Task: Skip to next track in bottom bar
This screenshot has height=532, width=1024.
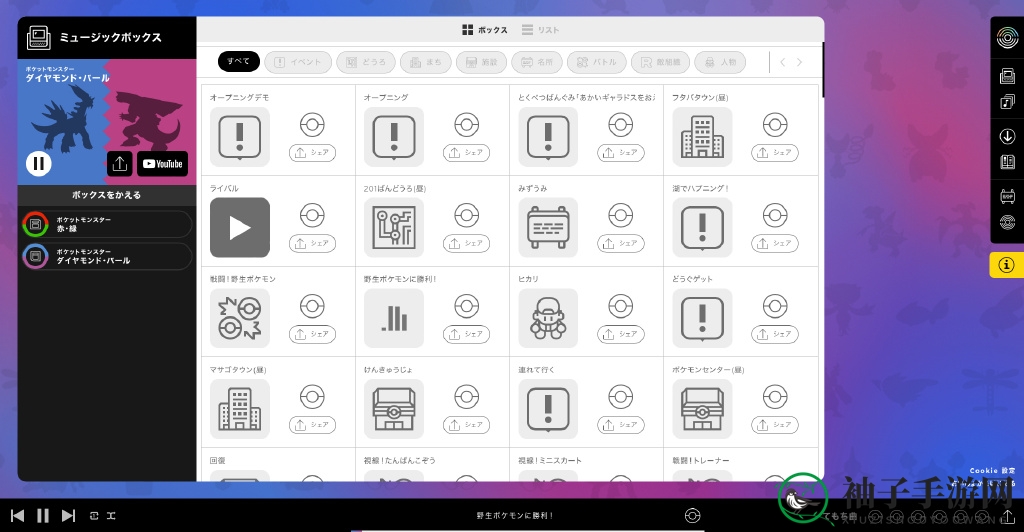Action: [x=68, y=516]
